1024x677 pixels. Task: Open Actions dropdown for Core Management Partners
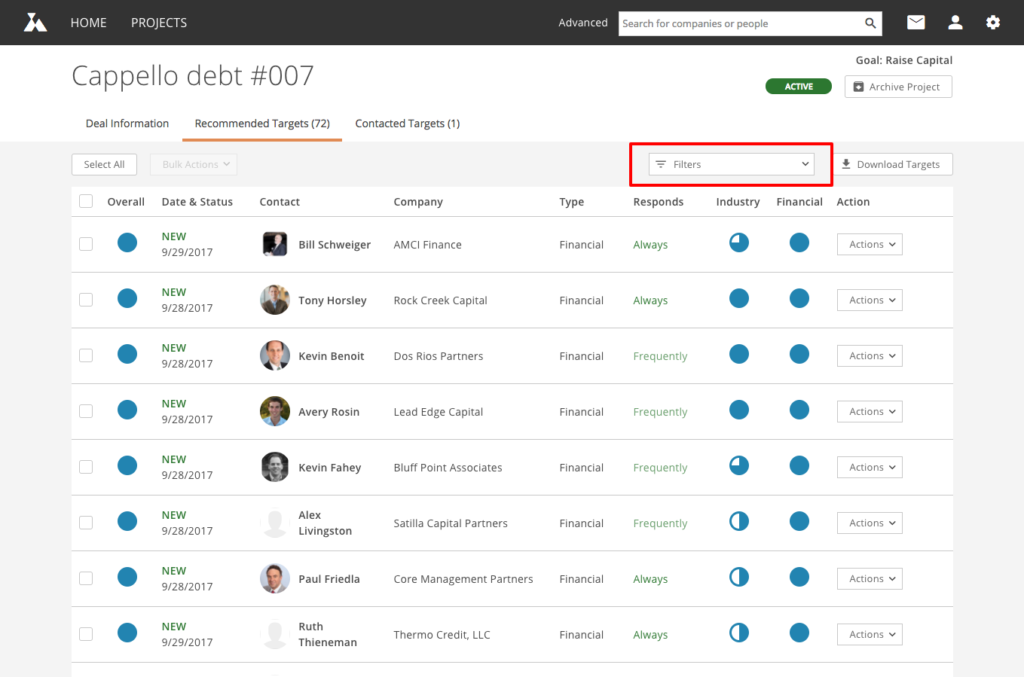[x=870, y=578]
